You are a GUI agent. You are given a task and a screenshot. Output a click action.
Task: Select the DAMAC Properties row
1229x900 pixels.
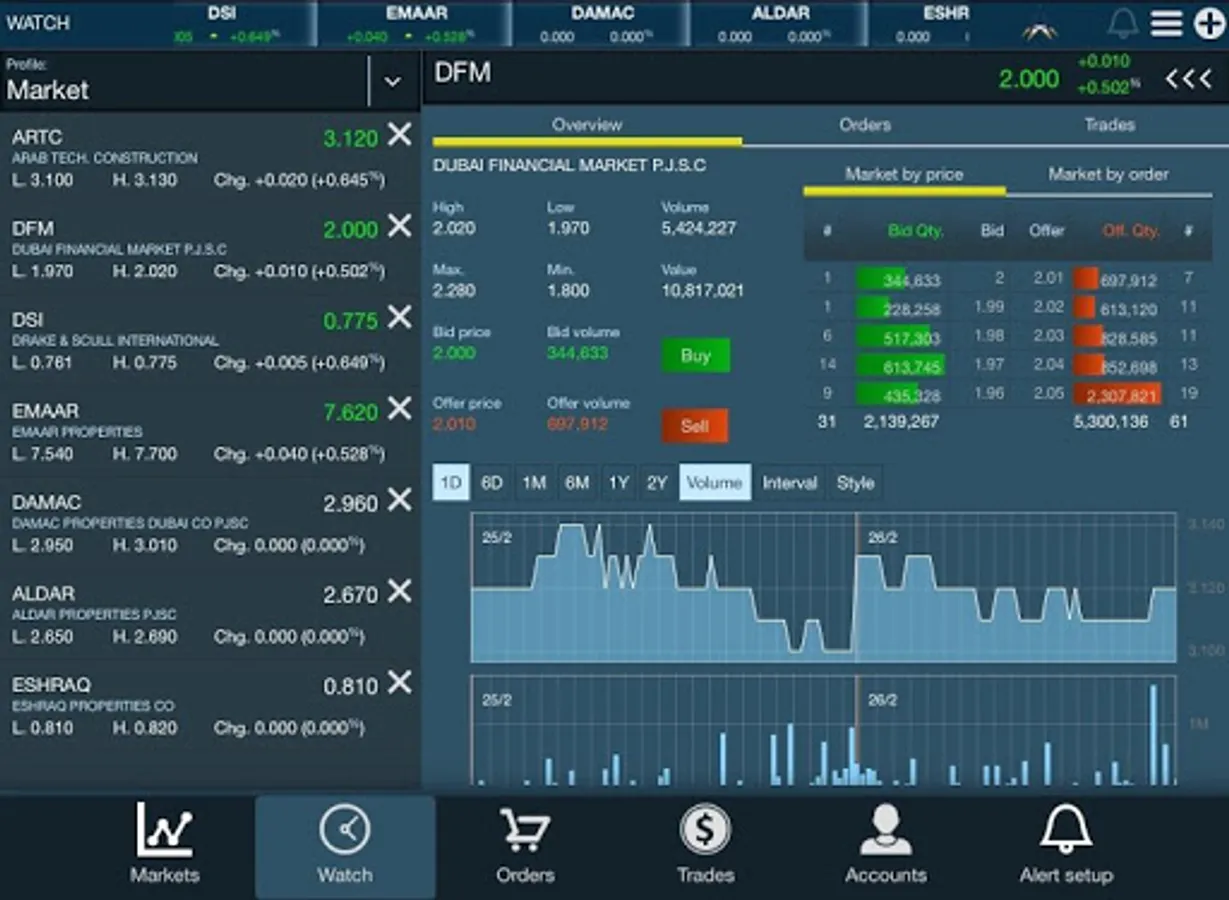210,523
